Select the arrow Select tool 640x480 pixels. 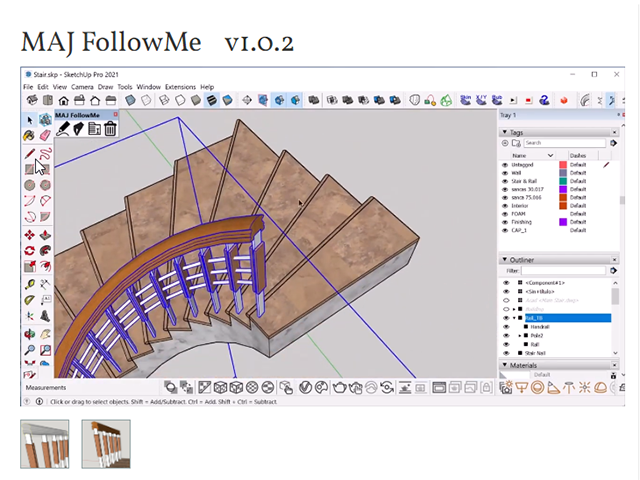[29, 120]
